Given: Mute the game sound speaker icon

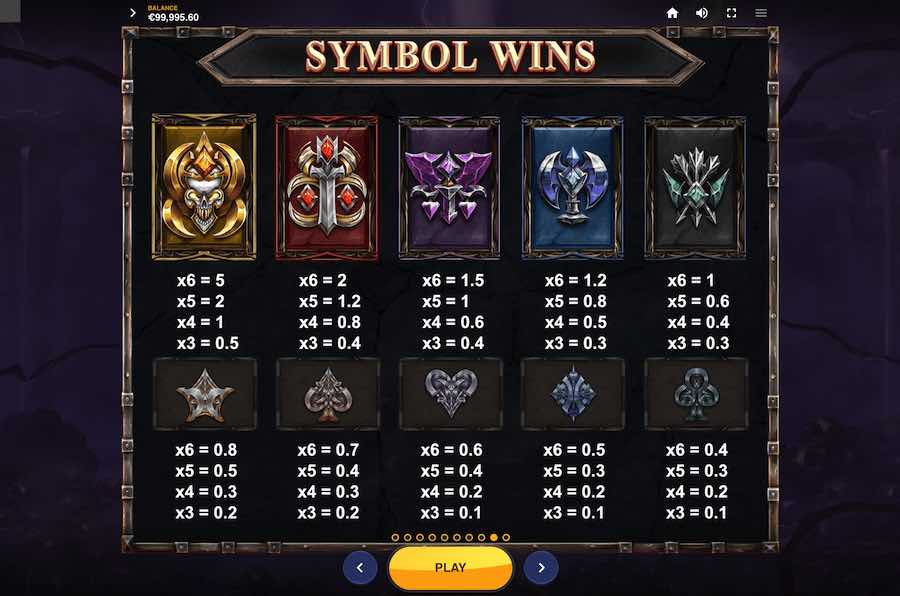Looking at the screenshot, I should pyautogui.click(x=701, y=13).
